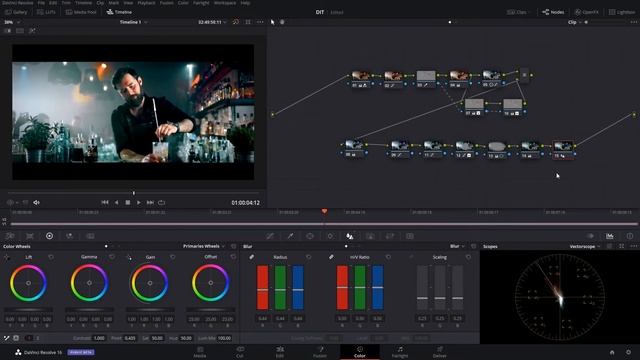Switch to the Edit page

pos(280,352)
